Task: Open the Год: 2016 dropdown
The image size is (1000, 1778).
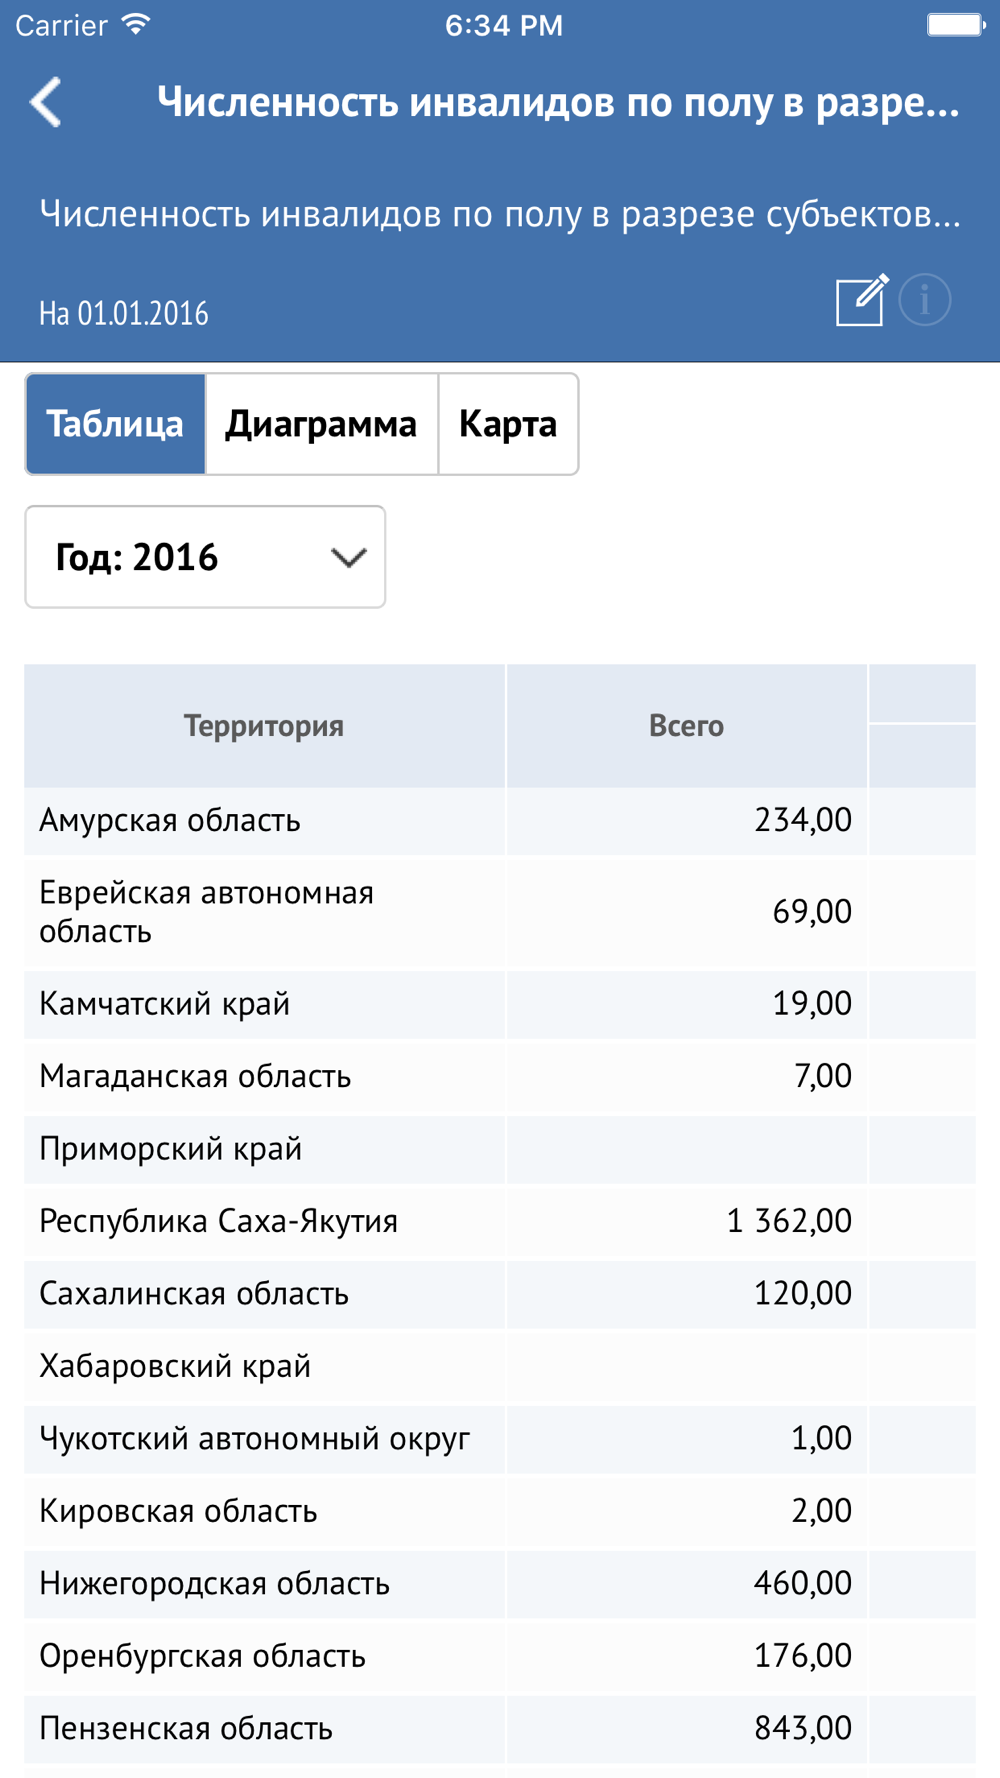Action: coord(205,557)
